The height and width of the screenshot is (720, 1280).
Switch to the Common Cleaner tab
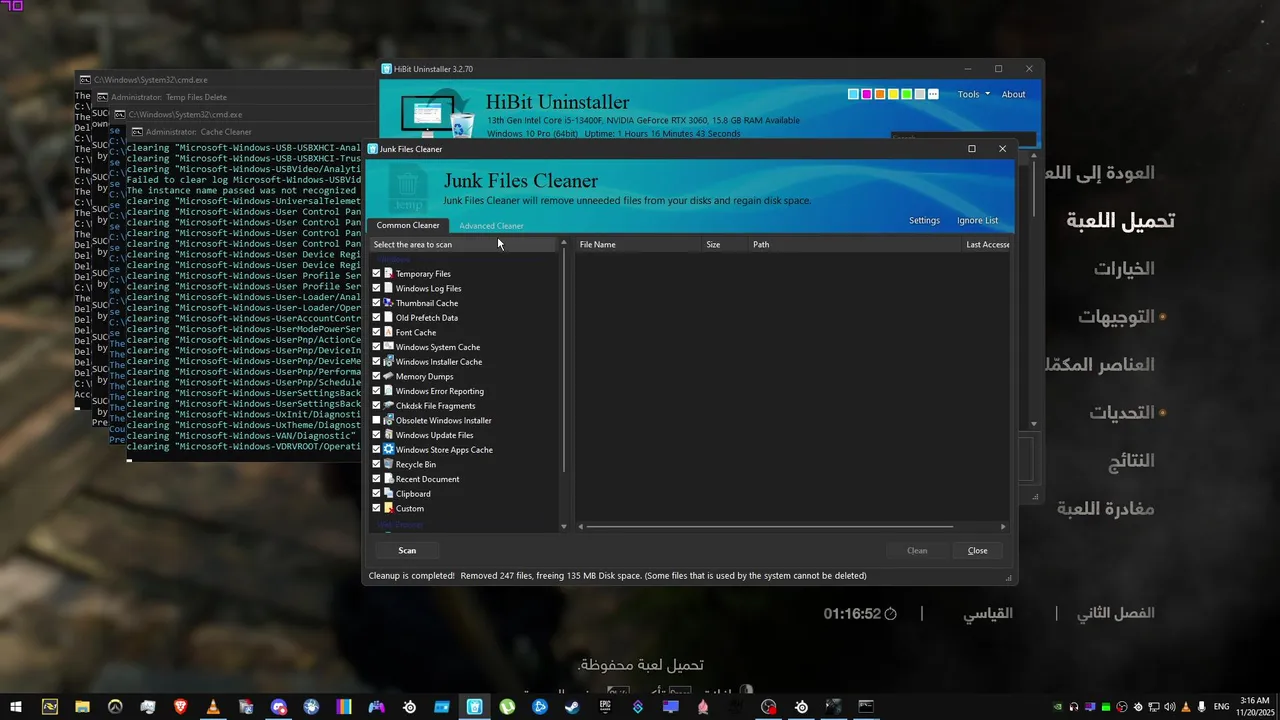408,225
